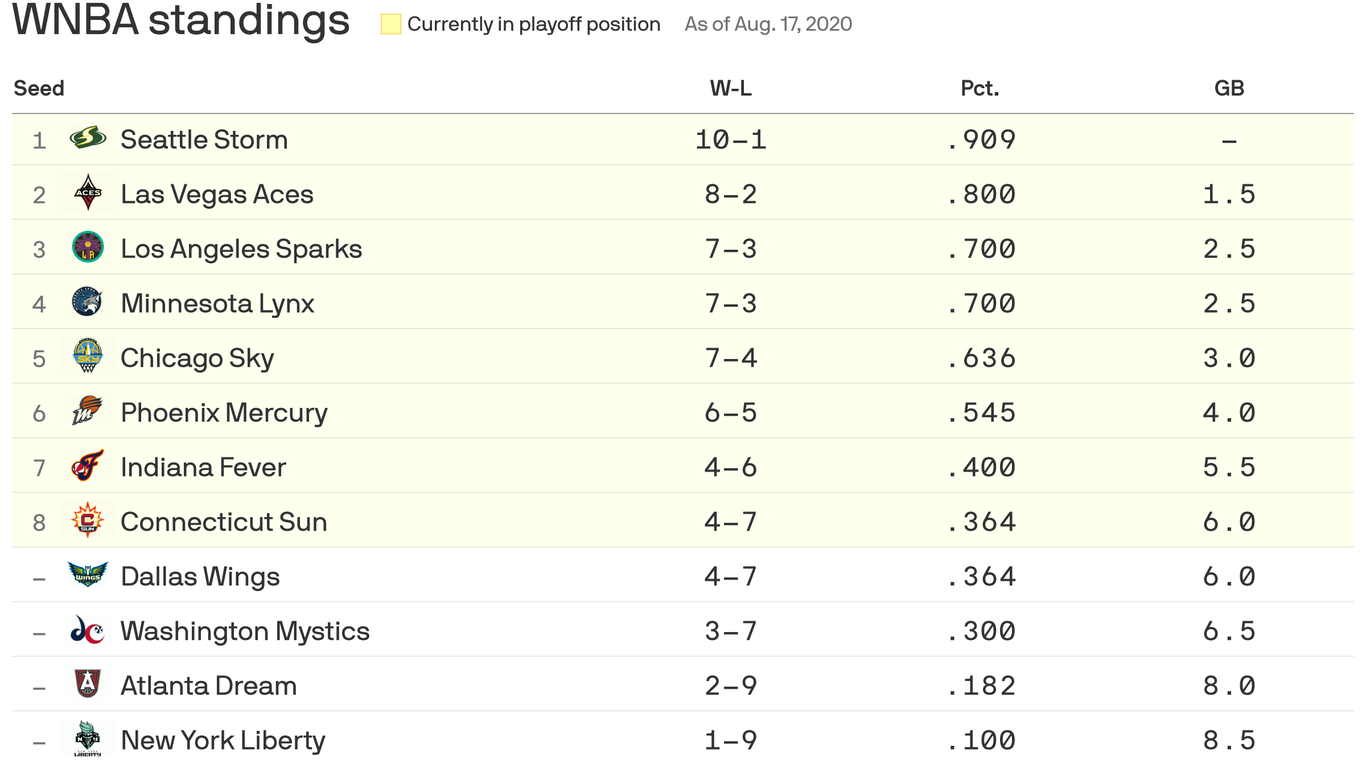Click the W-L column header
The width and height of the screenshot is (1366, 768).
730,88
